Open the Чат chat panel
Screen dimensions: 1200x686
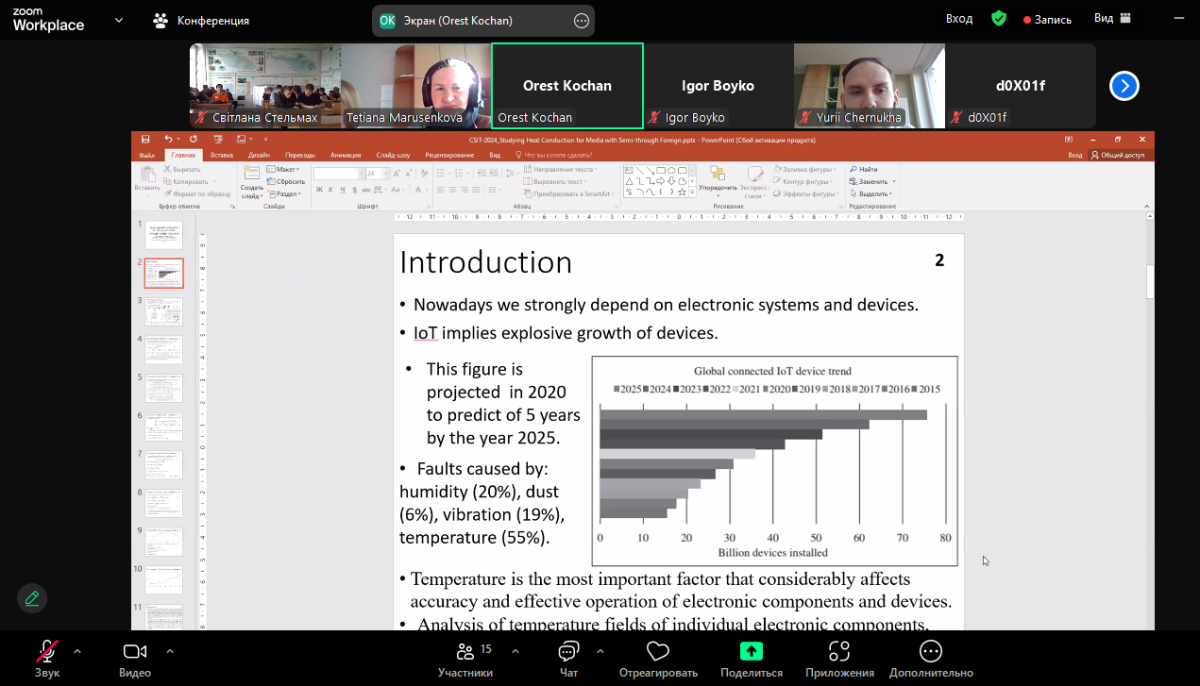[568, 652]
